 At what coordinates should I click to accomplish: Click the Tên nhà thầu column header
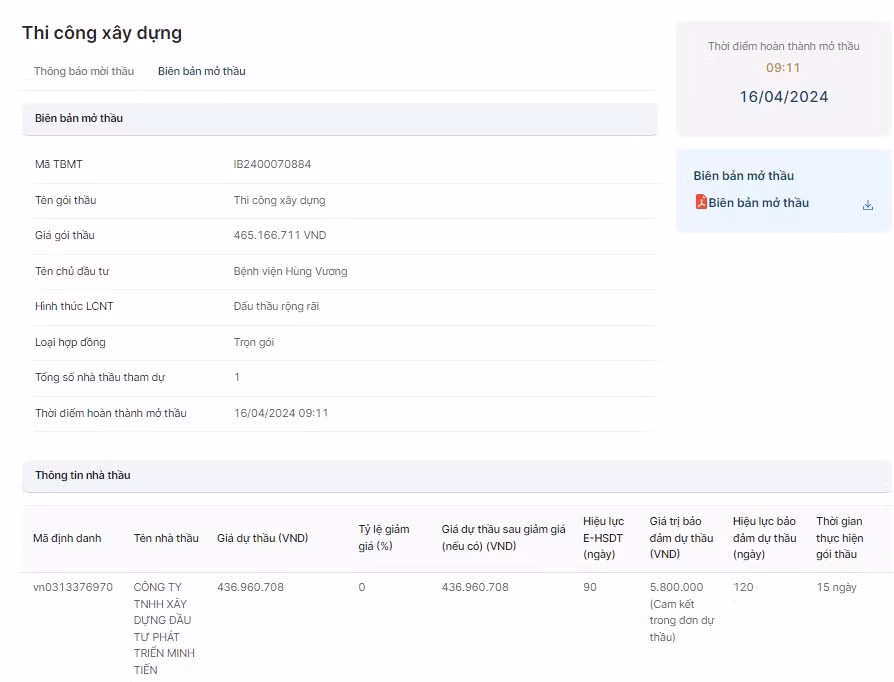point(166,538)
